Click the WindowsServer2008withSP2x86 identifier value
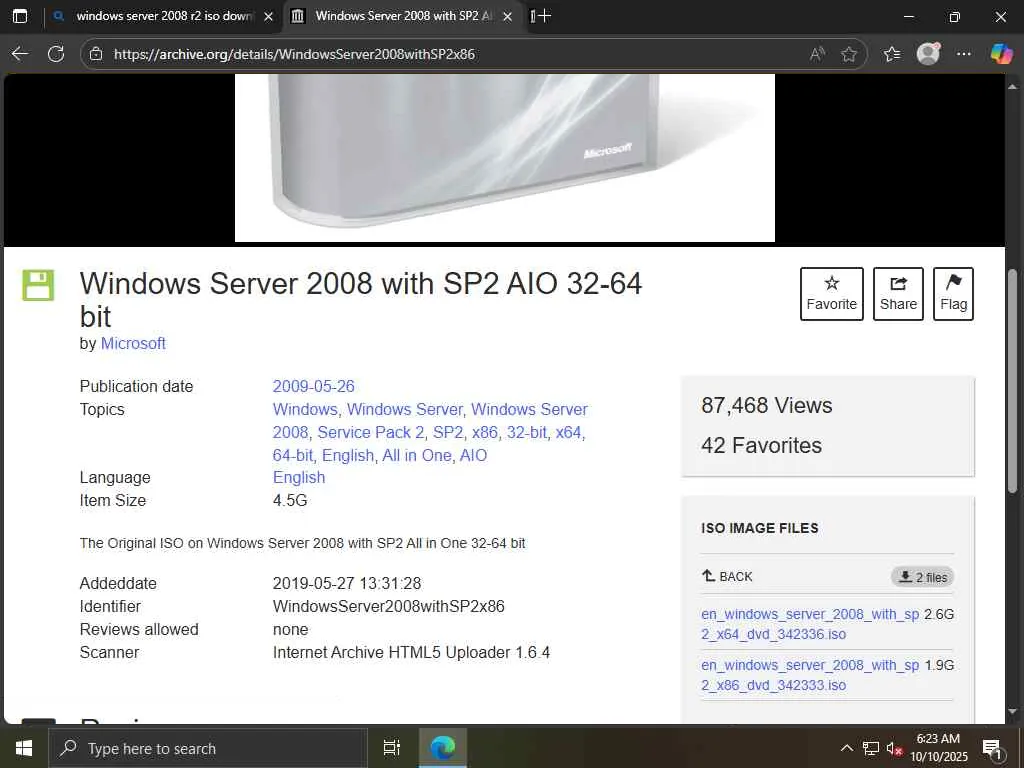This screenshot has height=768, width=1024. click(389, 606)
